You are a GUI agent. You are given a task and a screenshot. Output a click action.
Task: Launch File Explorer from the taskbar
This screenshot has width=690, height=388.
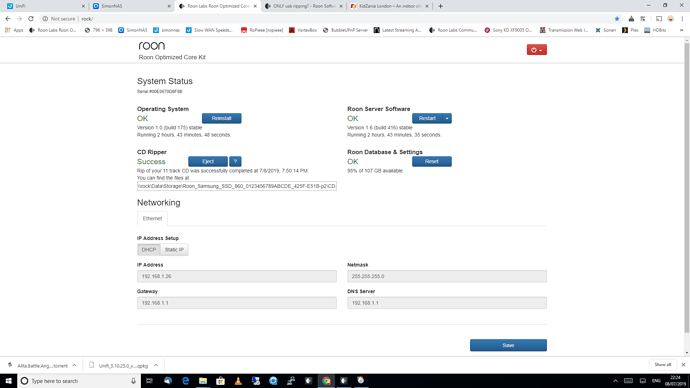(x=203, y=381)
